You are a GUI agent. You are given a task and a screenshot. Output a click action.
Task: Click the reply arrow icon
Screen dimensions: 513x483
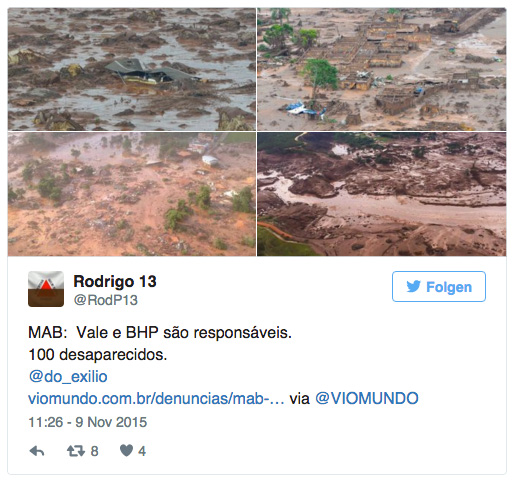[x=37, y=451]
